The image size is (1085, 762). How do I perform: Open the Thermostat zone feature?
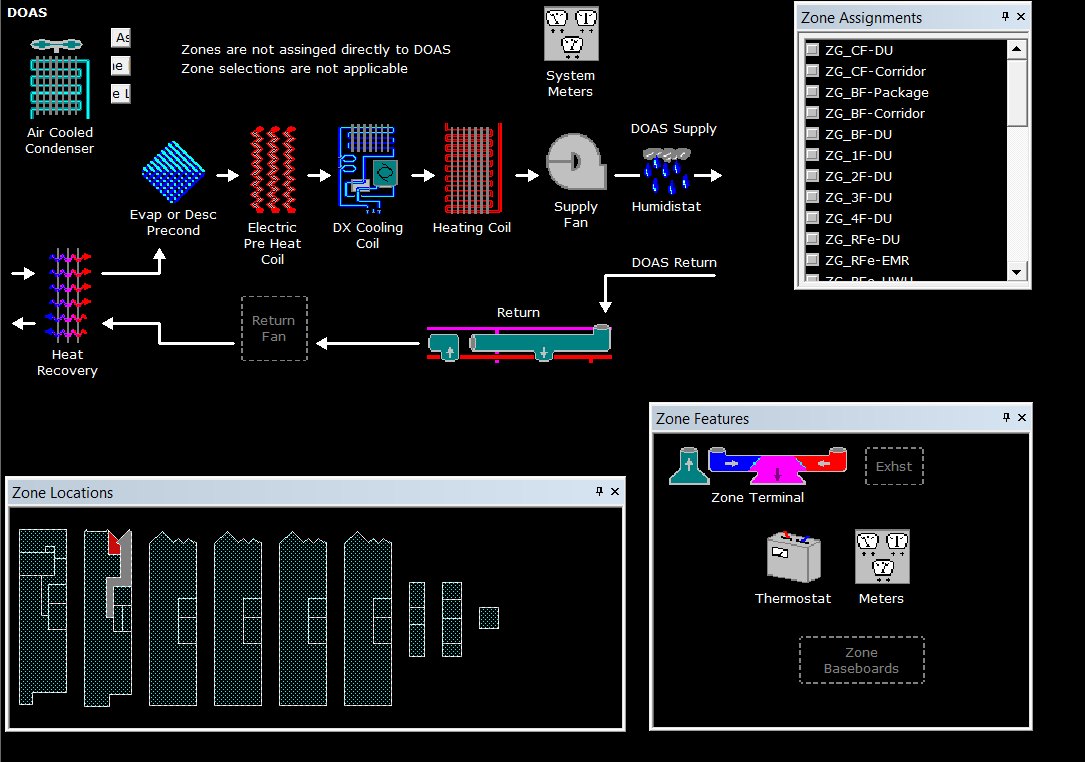click(793, 556)
